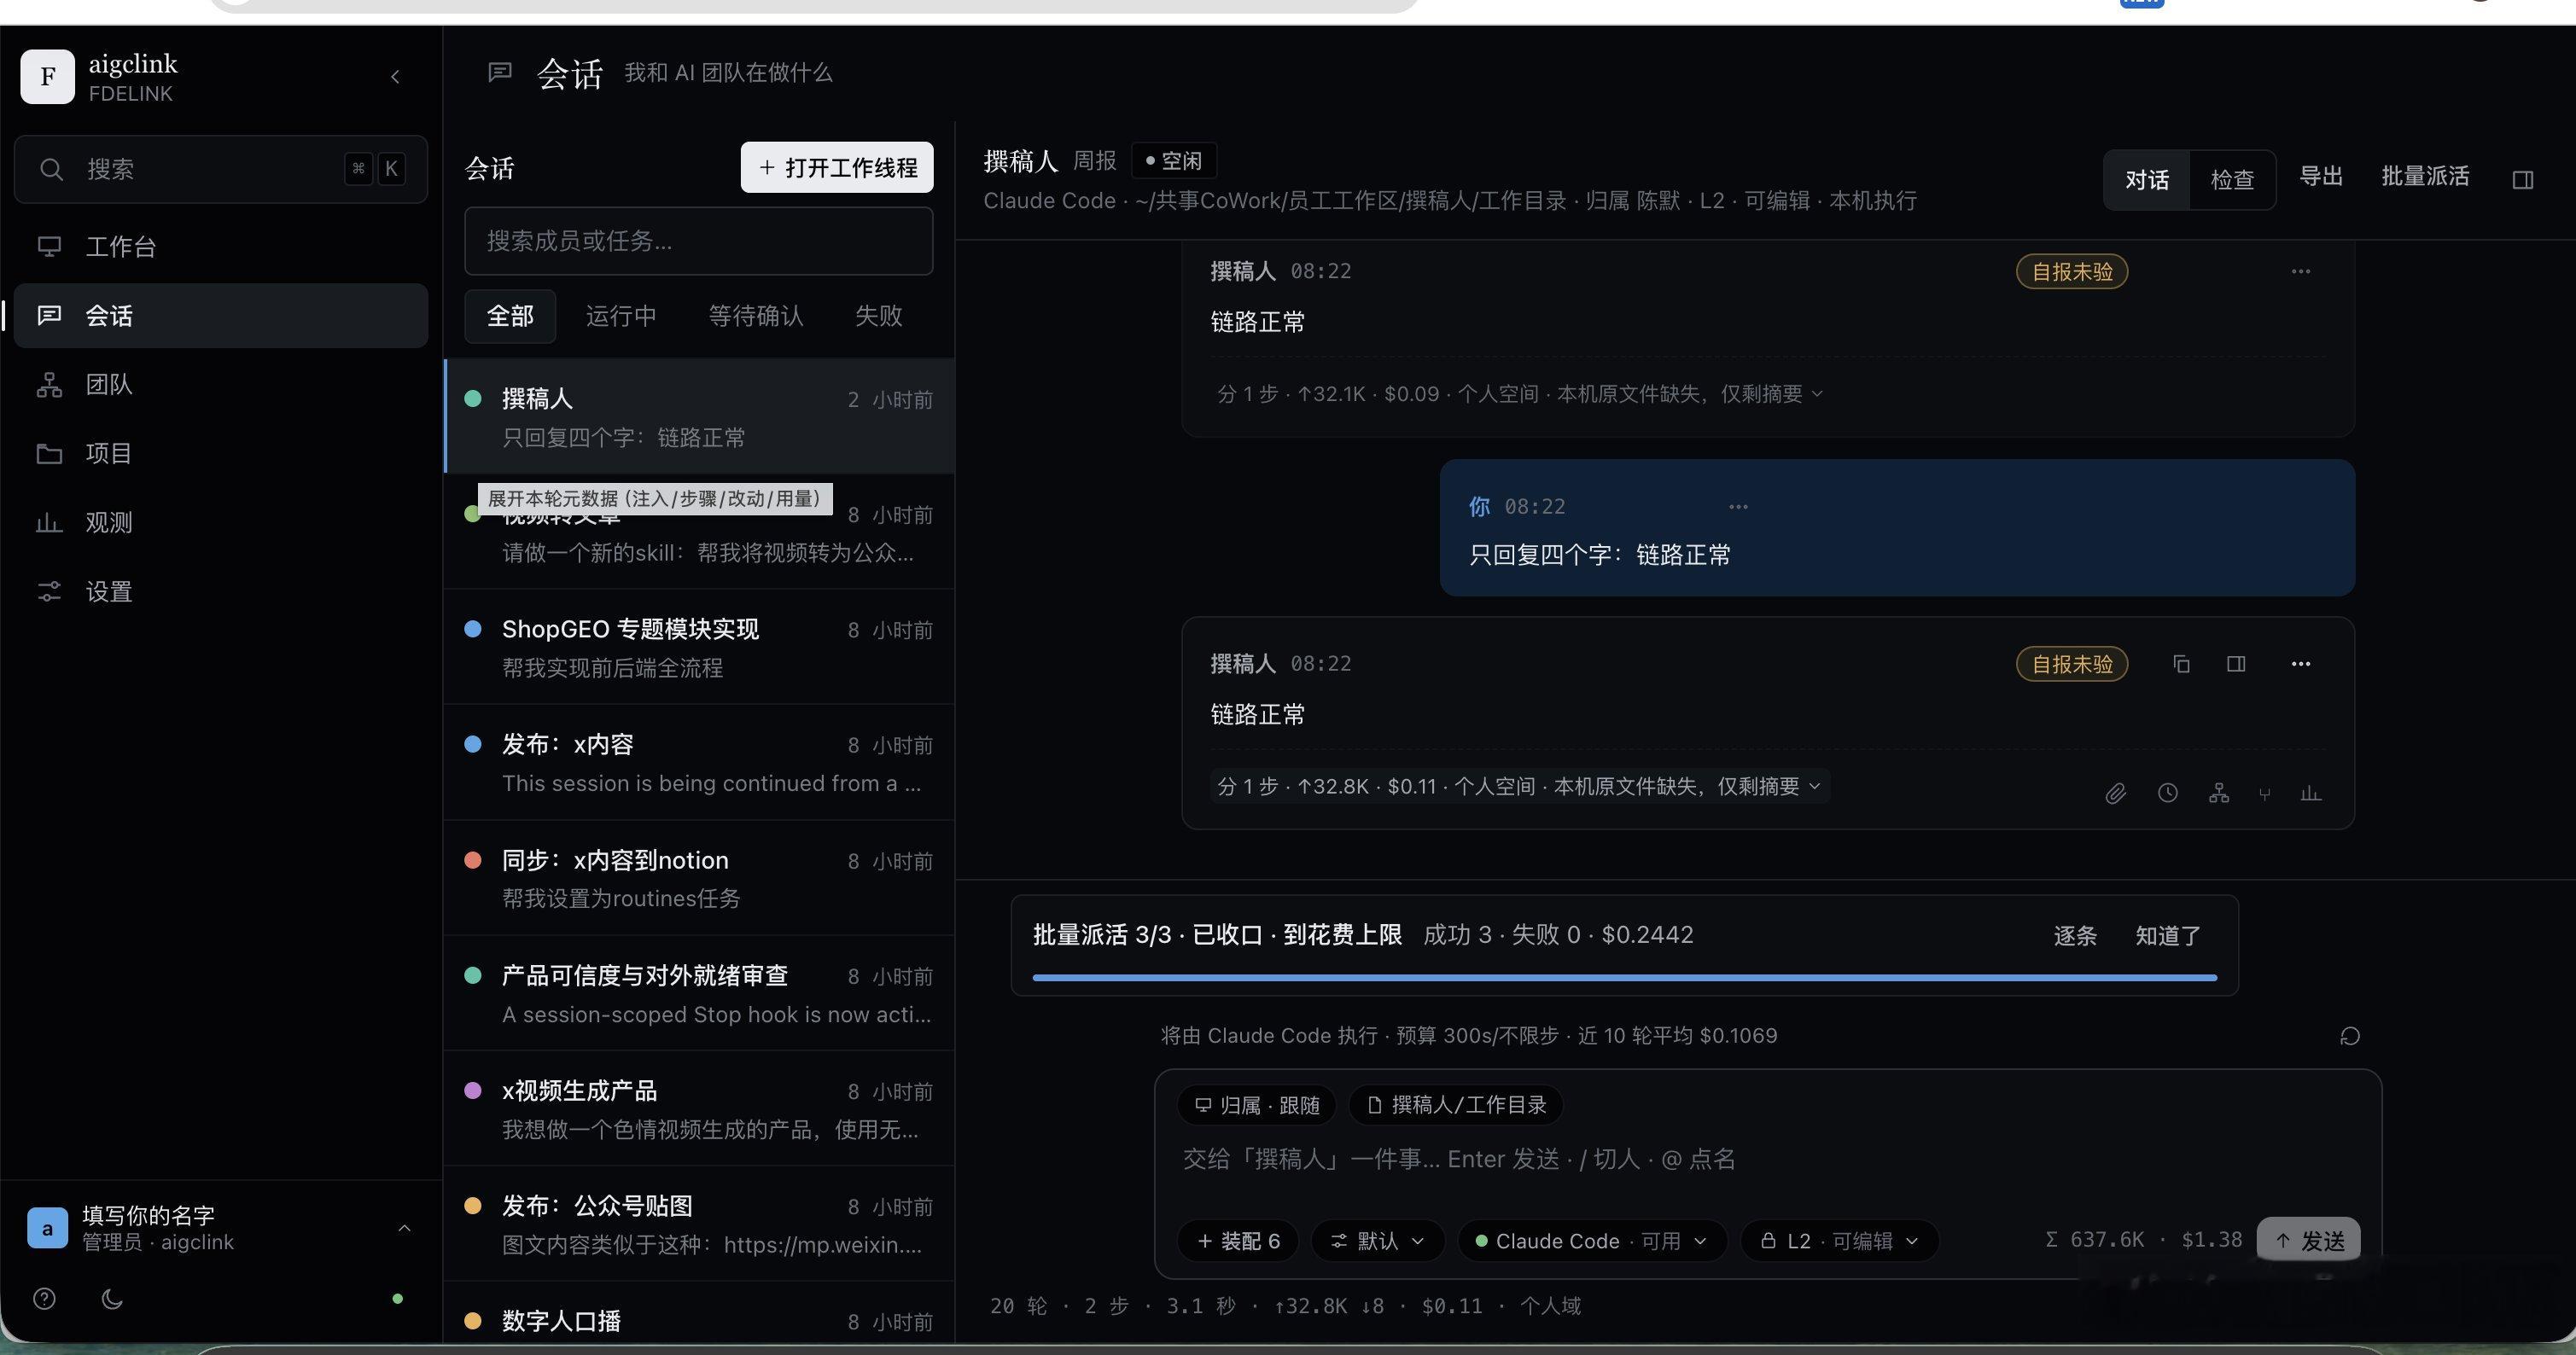
Task: Click the 自报未验 badge on the latest reply
Action: tap(2072, 664)
